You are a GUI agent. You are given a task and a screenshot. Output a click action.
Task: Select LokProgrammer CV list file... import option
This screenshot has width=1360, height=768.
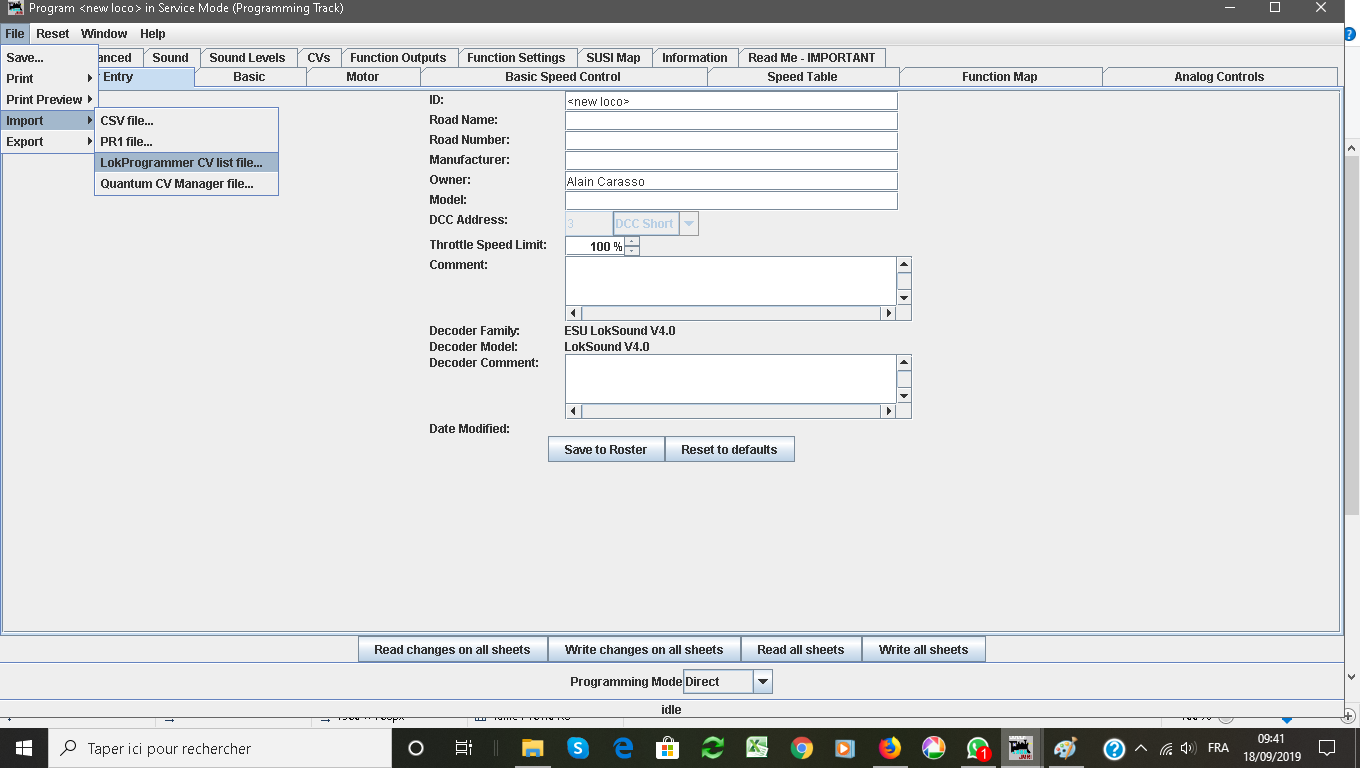186,162
